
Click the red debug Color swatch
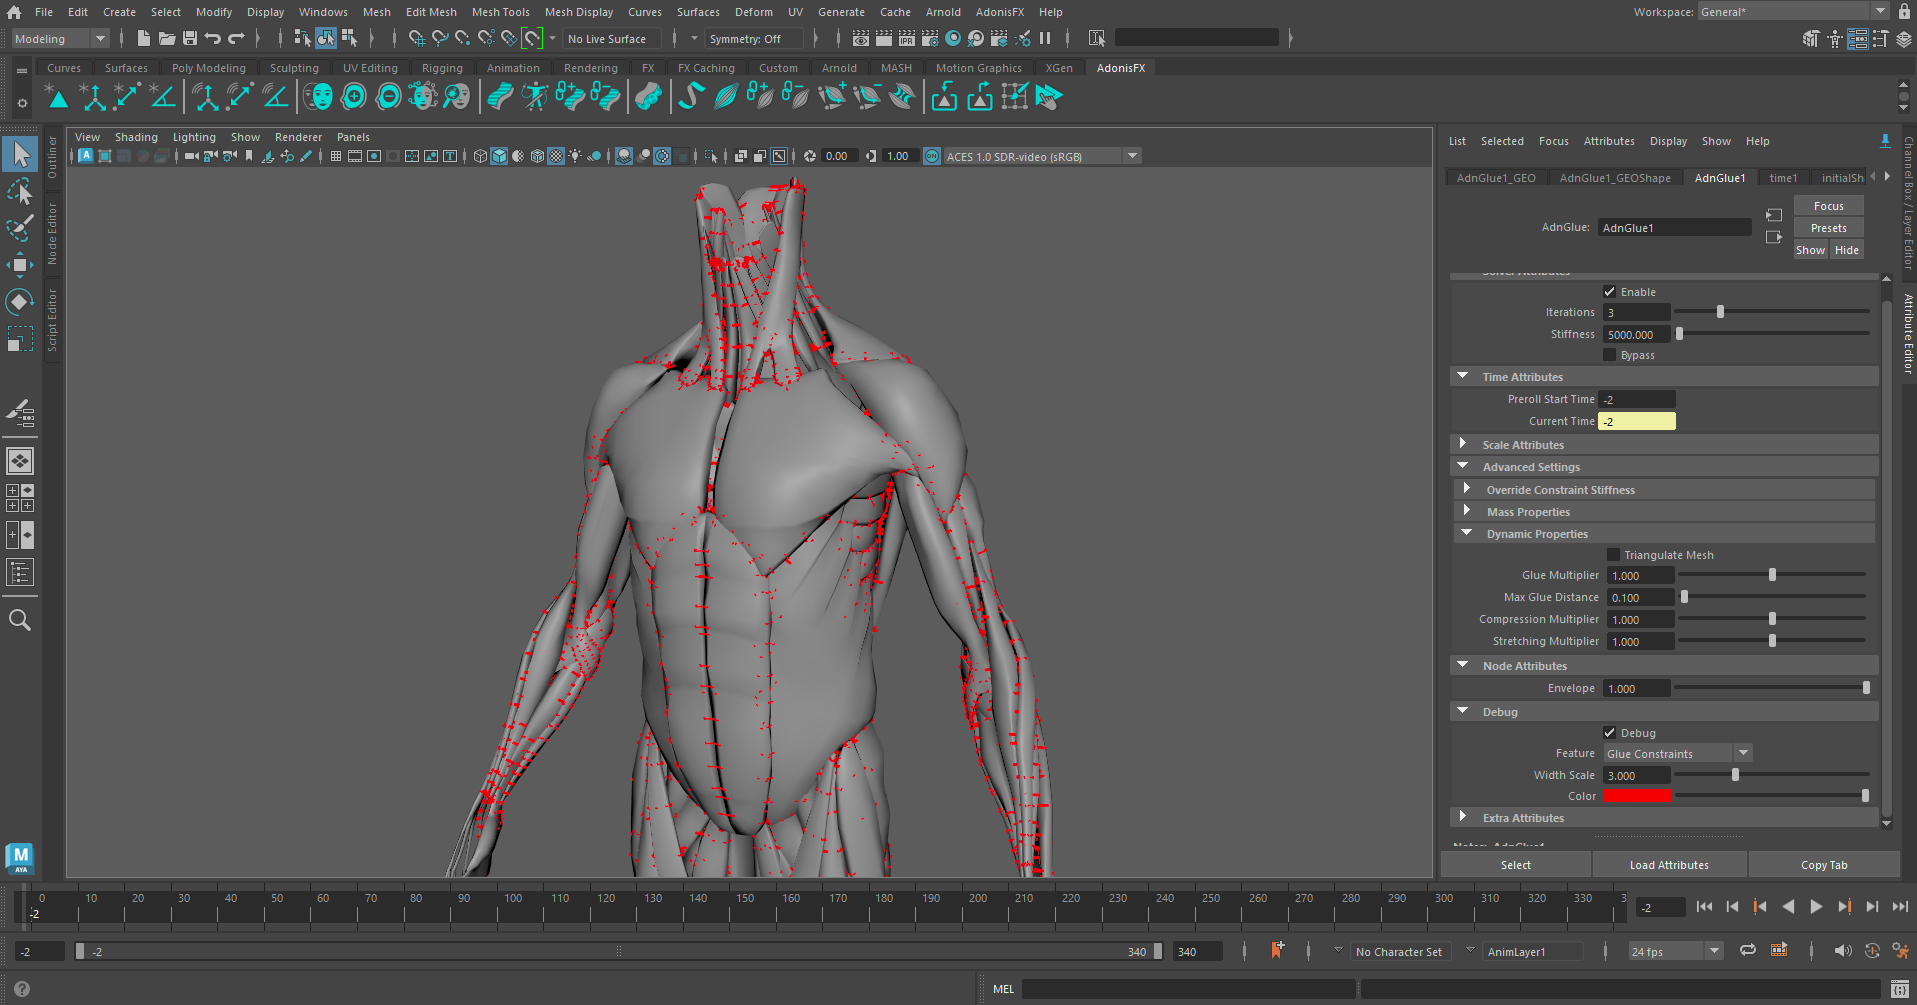(1637, 796)
